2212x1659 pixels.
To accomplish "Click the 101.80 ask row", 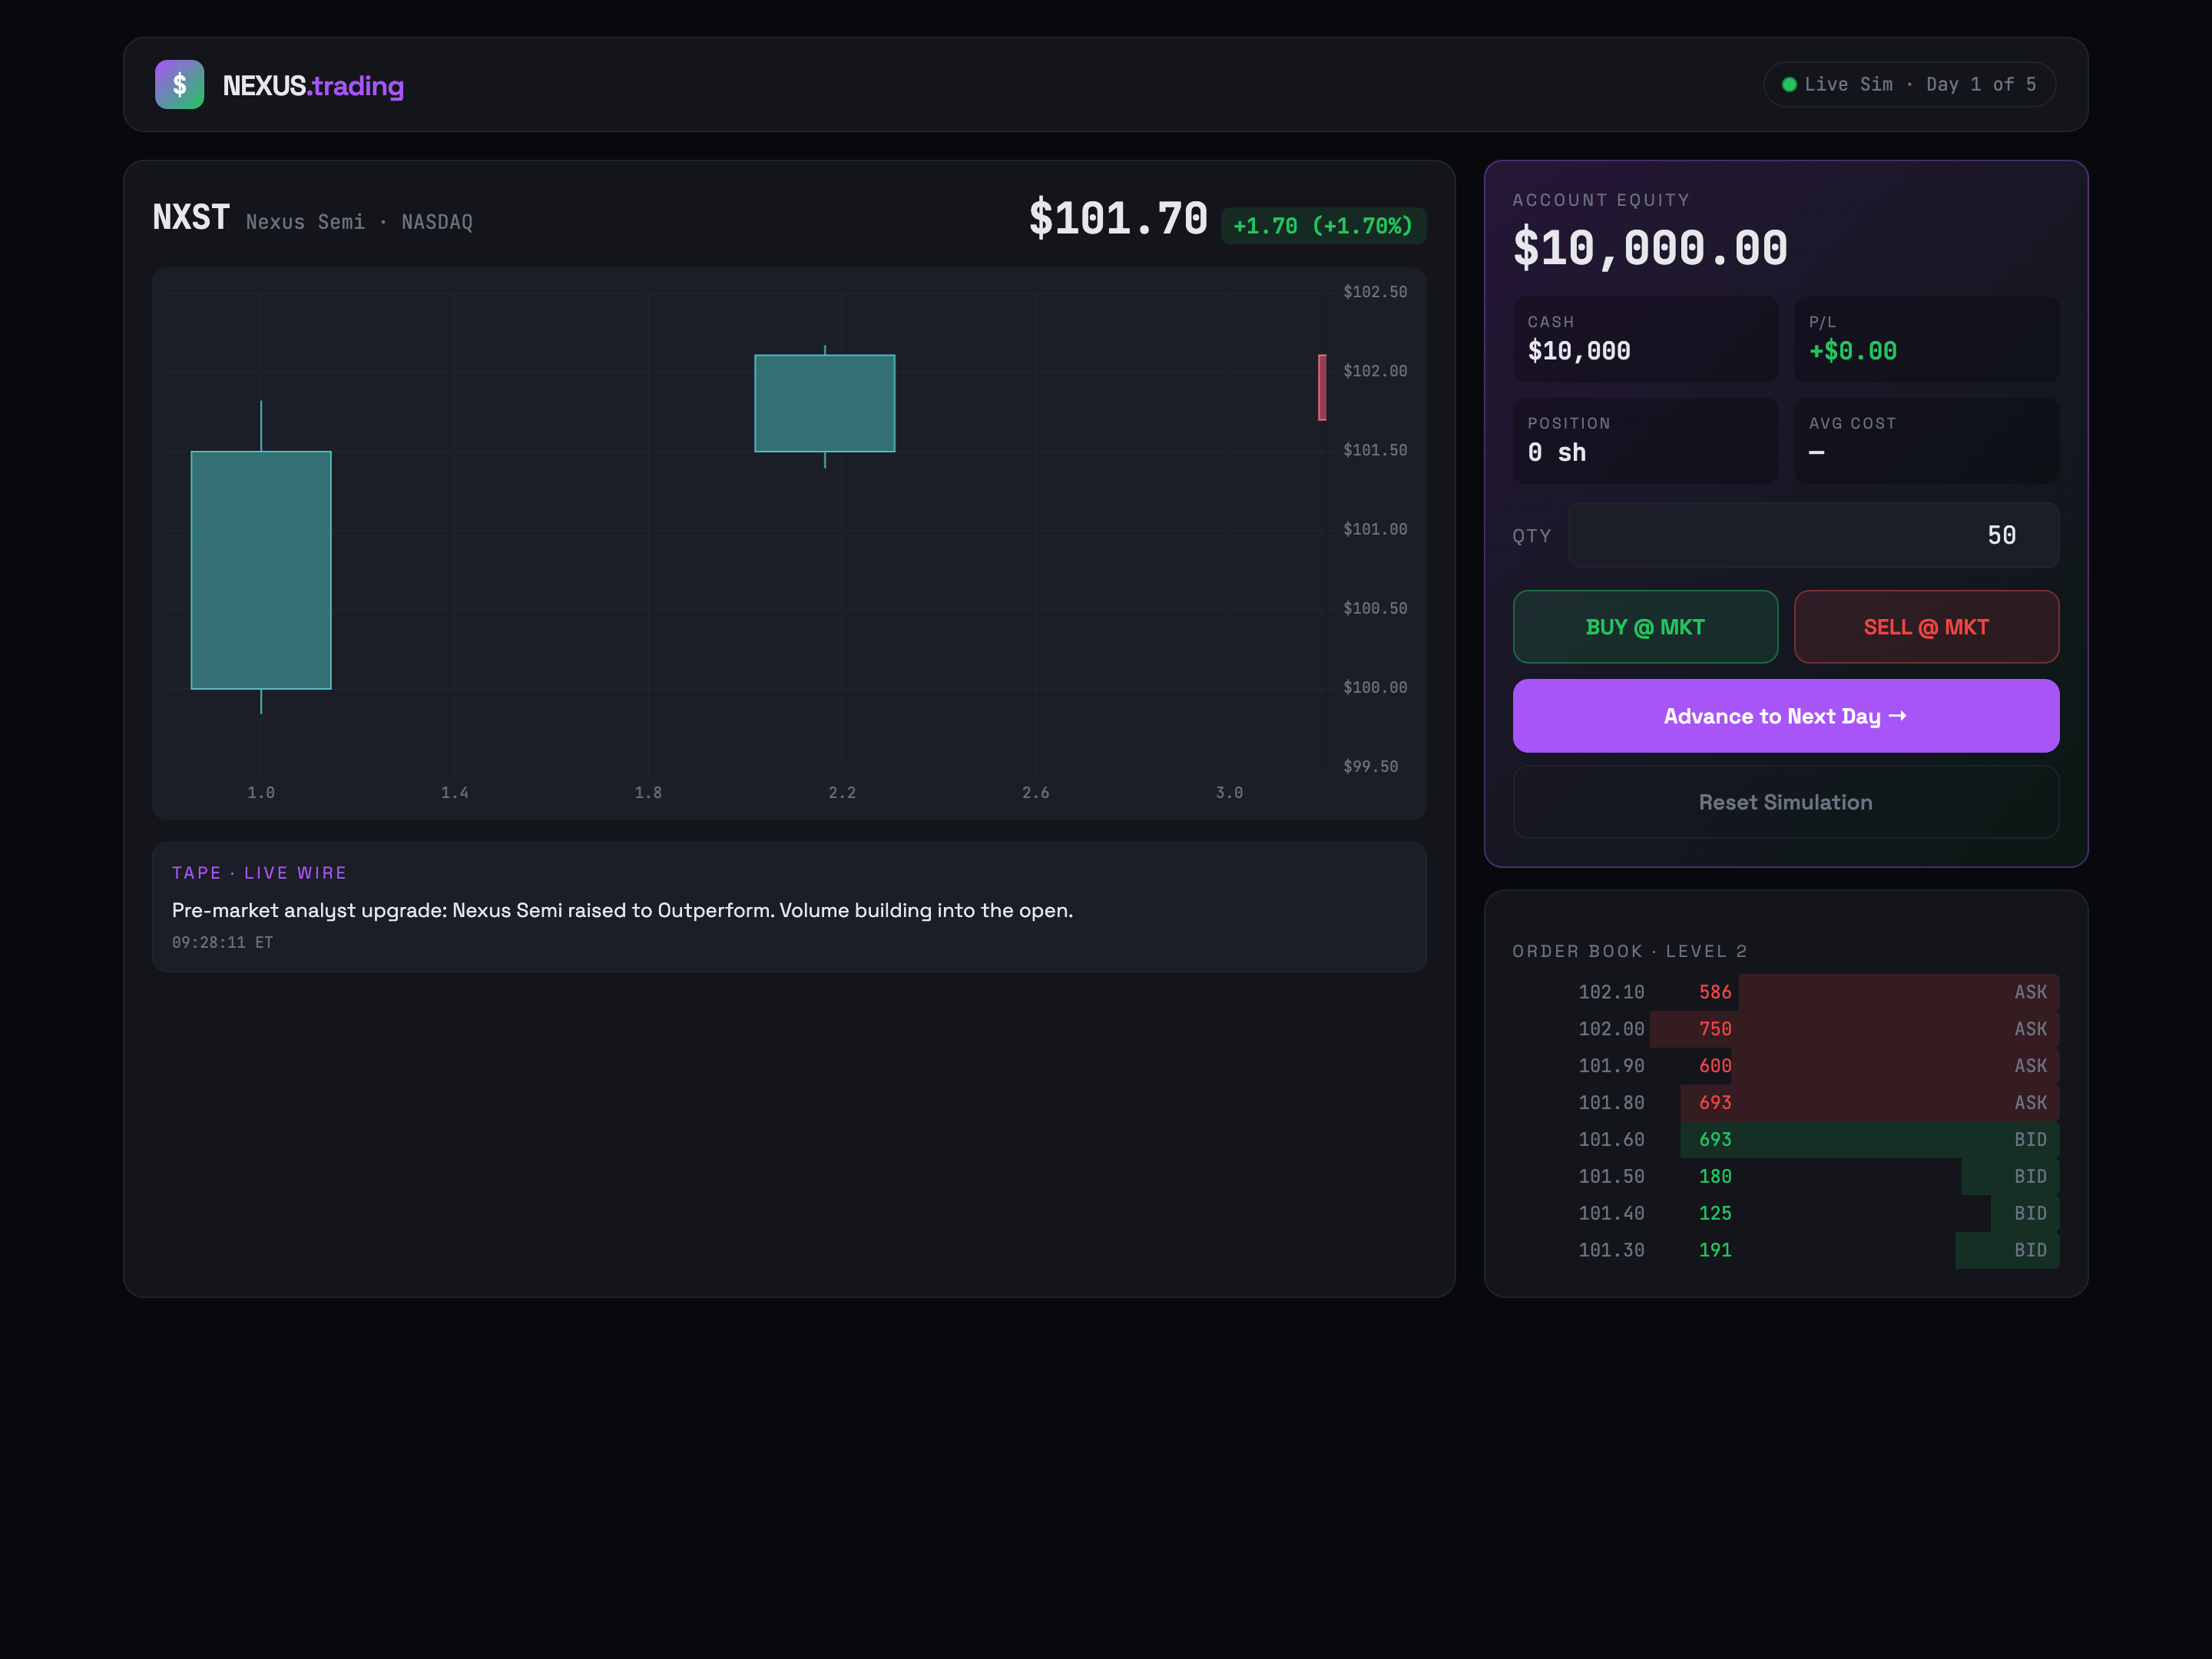I will [1786, 1103].
